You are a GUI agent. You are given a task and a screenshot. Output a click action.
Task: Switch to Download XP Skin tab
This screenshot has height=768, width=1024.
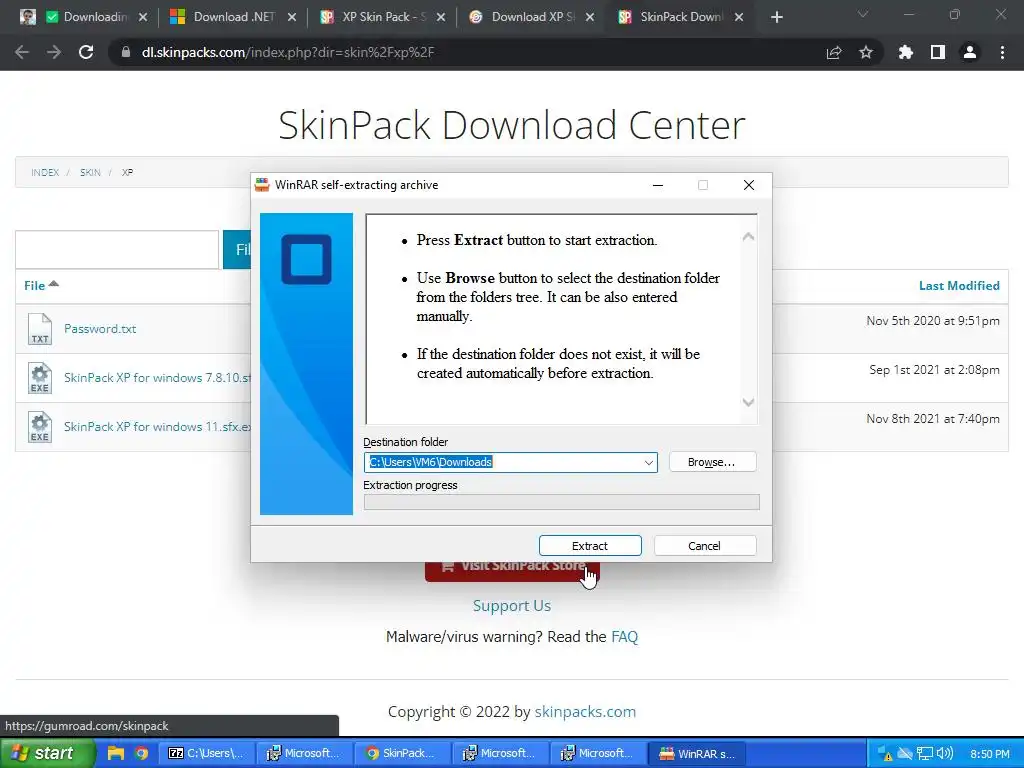tap(533, 17)
